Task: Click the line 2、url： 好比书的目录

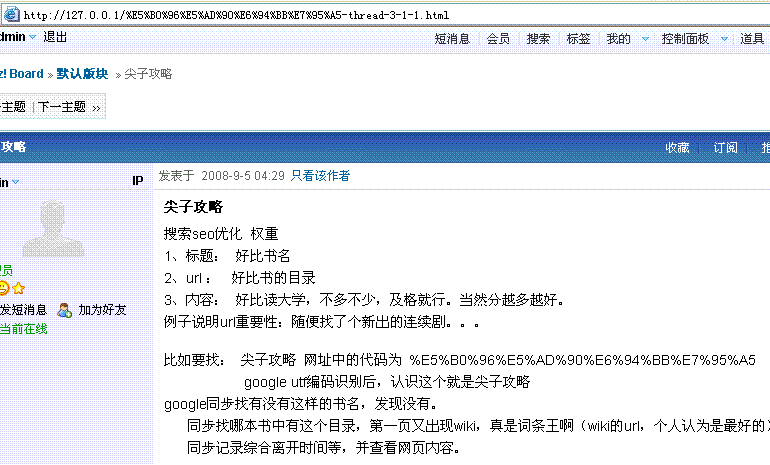Action: tap(240, 278)
